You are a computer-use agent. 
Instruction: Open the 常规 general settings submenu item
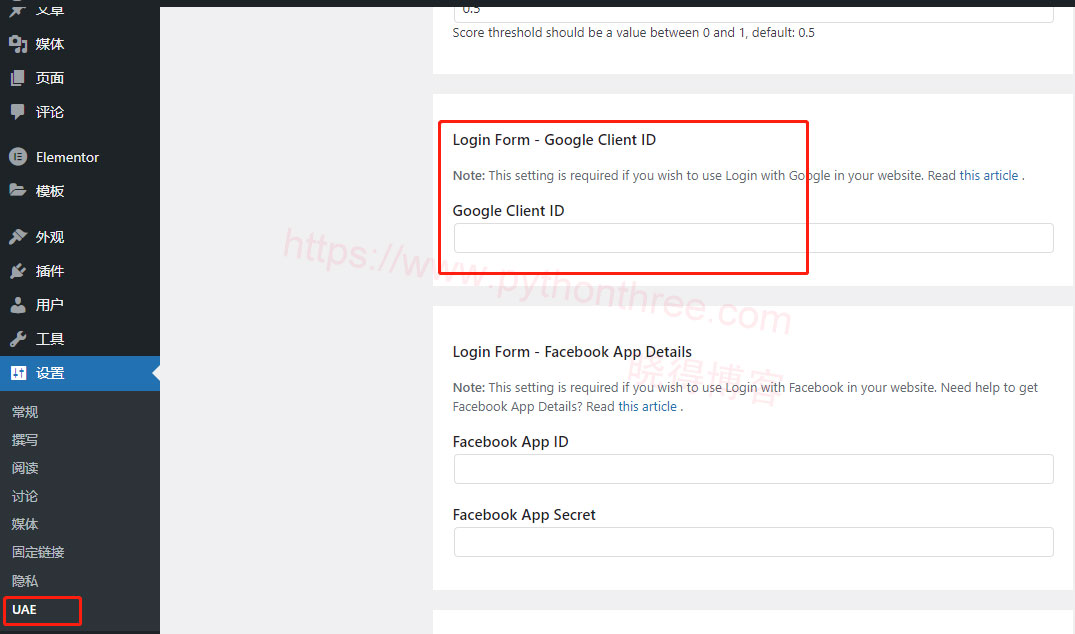click(x=25, y=412)
